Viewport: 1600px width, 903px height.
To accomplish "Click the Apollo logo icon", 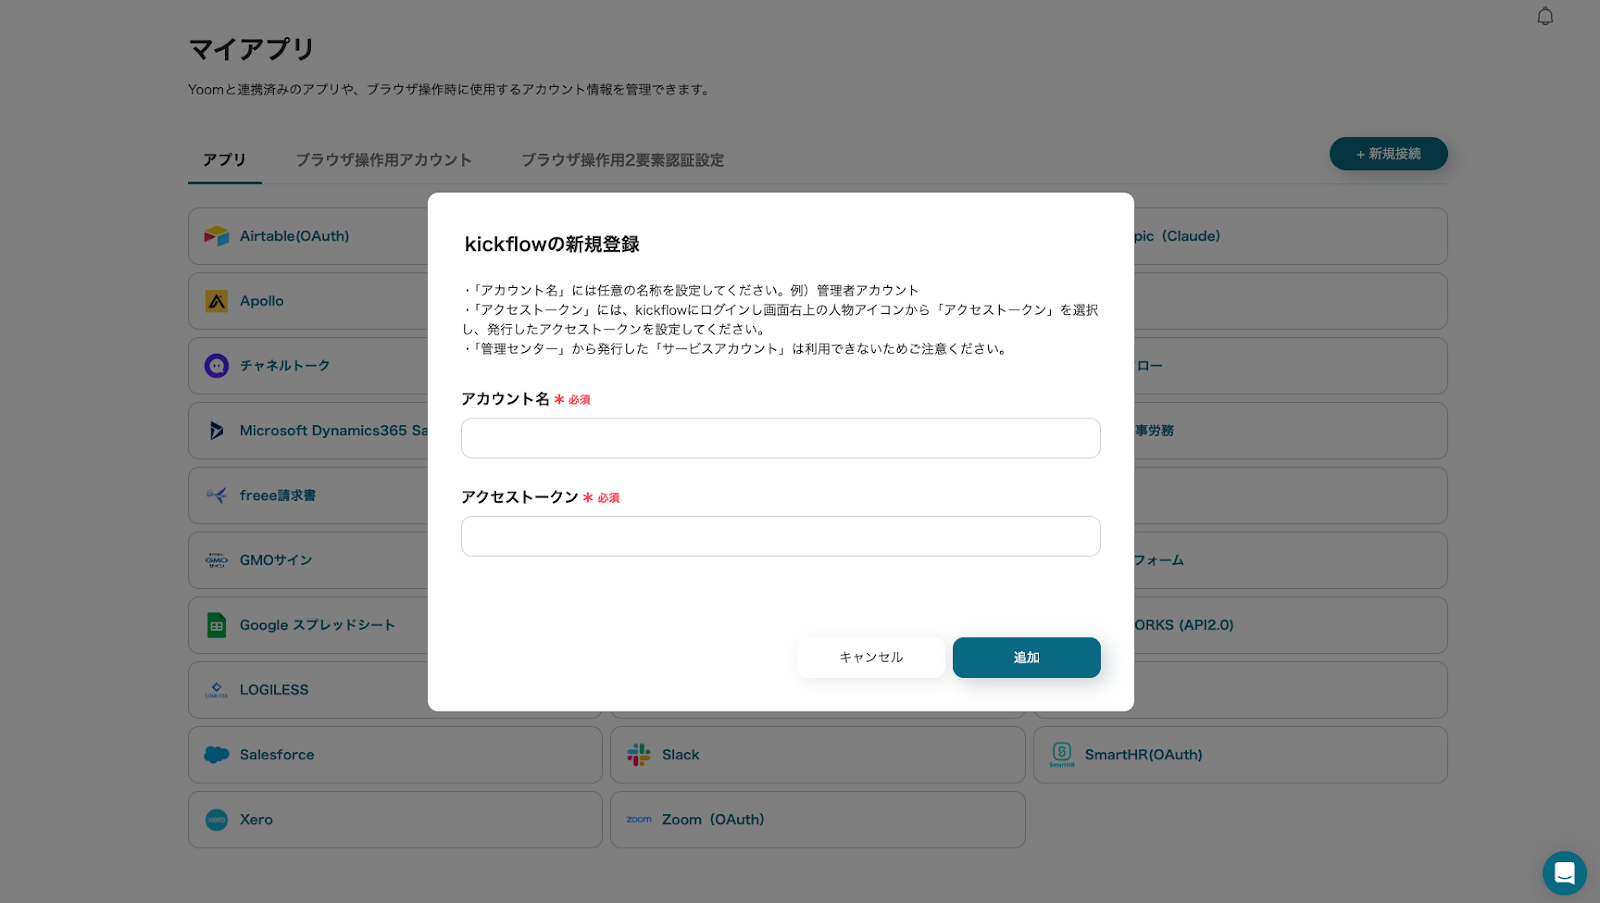I will coord(216,301).
